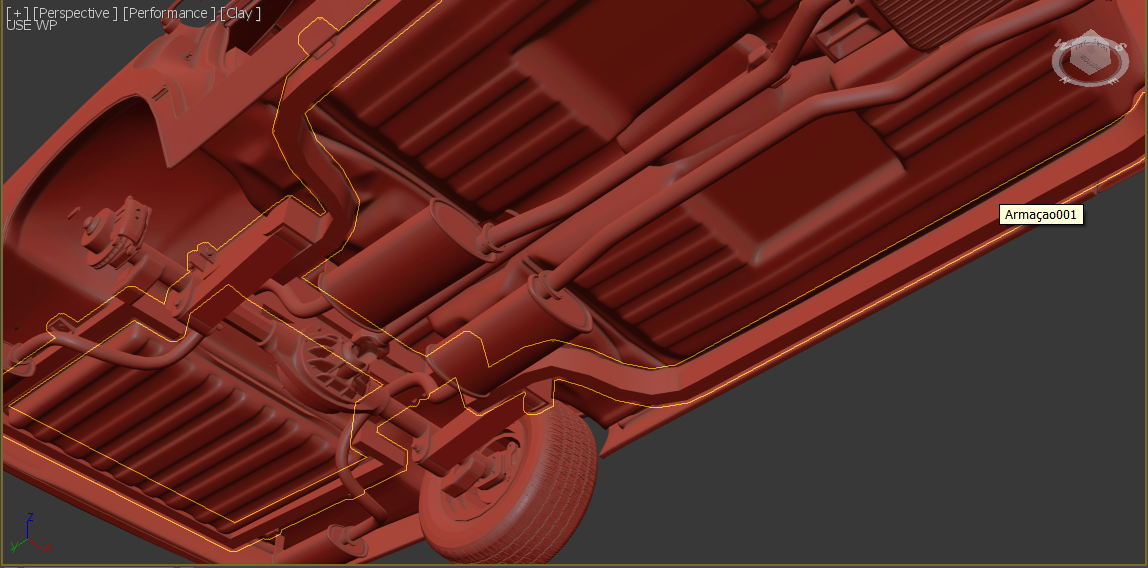Click the USE WP viewport text

(x=31, y=26)
